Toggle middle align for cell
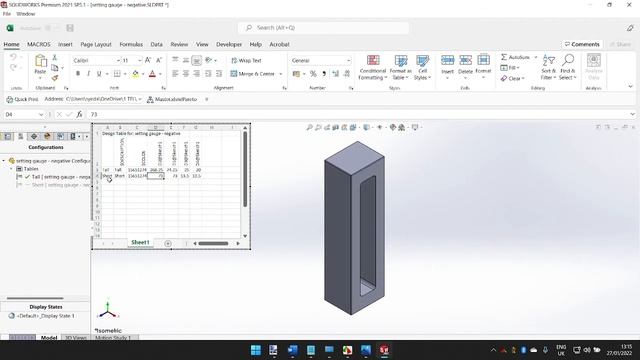 tap(186, 60)
